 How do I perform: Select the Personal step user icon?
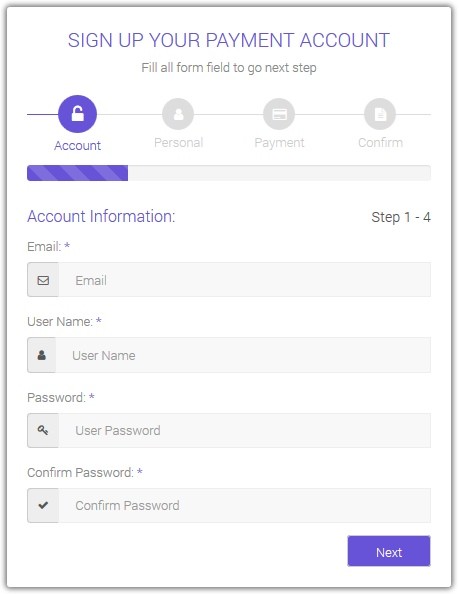click(x=178, y=114)
